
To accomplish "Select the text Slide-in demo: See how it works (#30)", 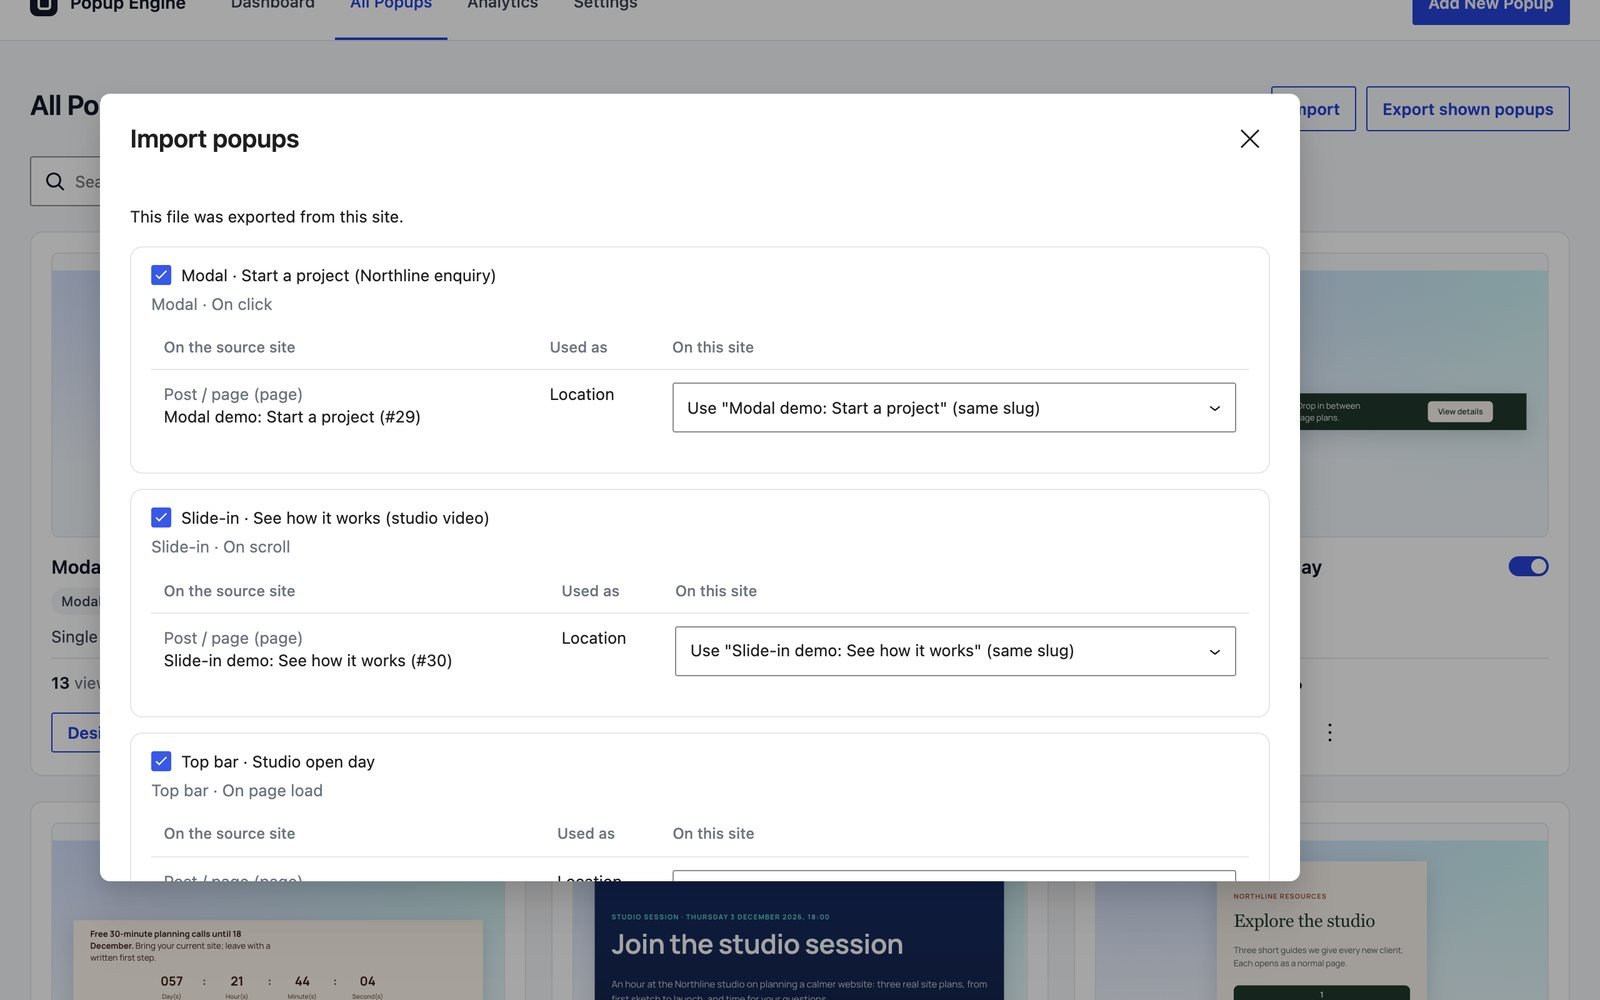I will 308,661.
